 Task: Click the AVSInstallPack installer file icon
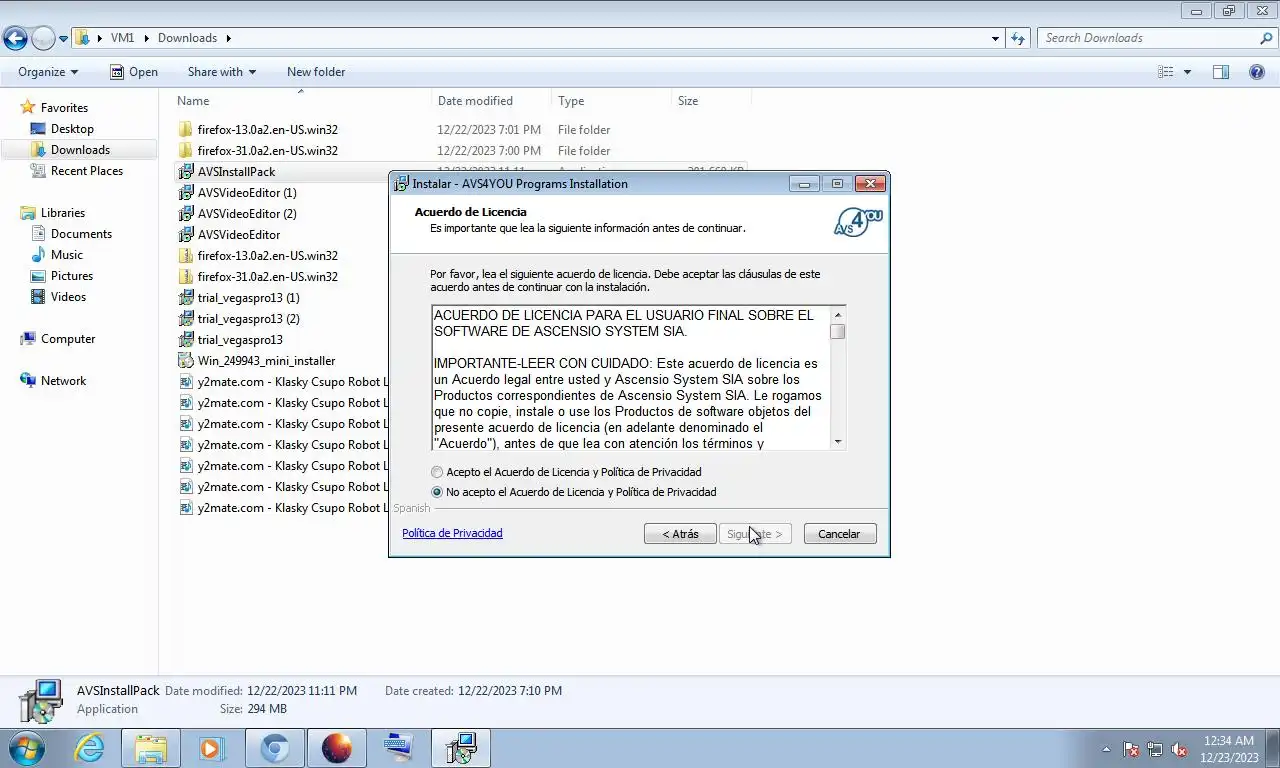(186, 172)
